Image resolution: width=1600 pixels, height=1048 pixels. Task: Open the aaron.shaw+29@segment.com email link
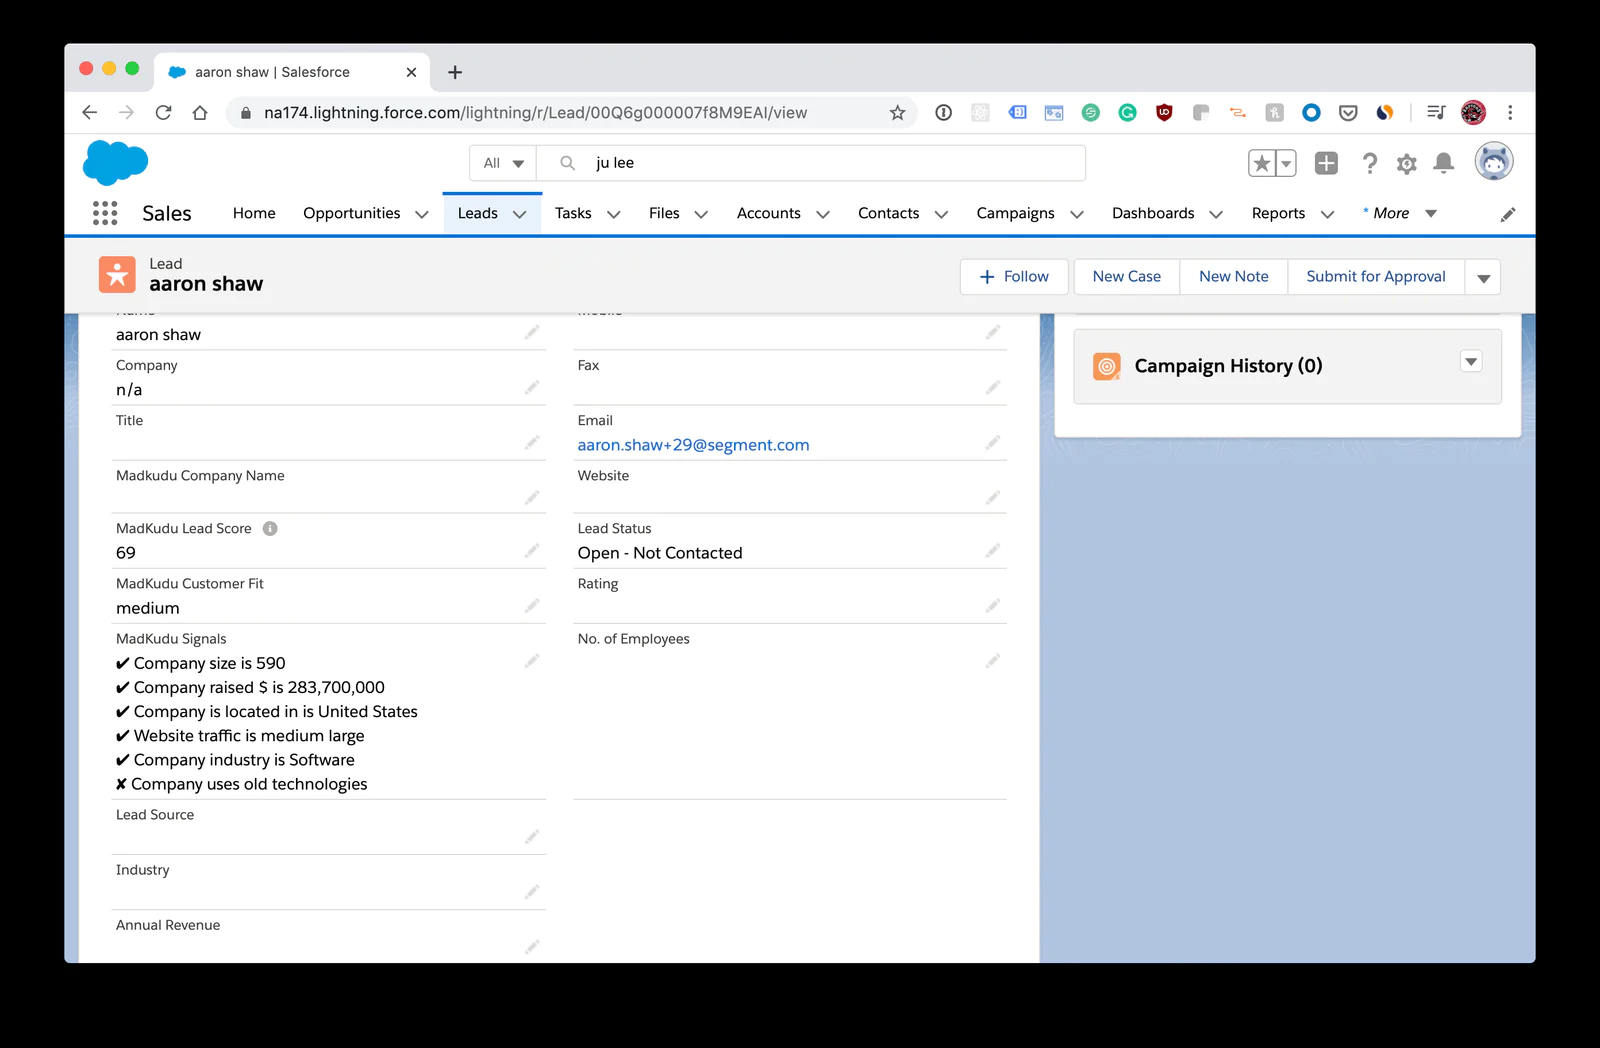coord(694,444)
